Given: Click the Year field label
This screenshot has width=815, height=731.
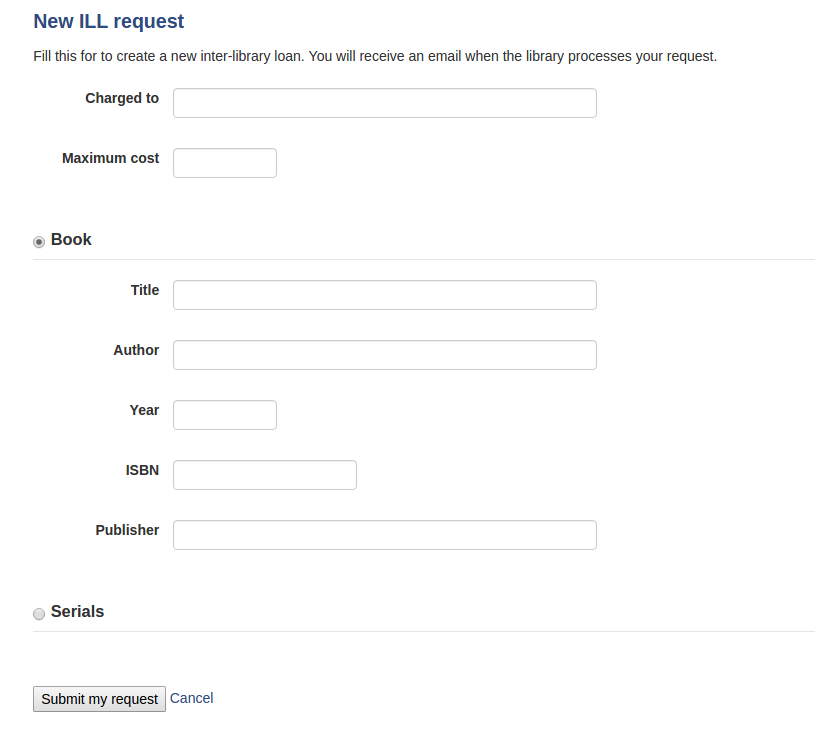Looking at the screenshot, I should [144, 410].
